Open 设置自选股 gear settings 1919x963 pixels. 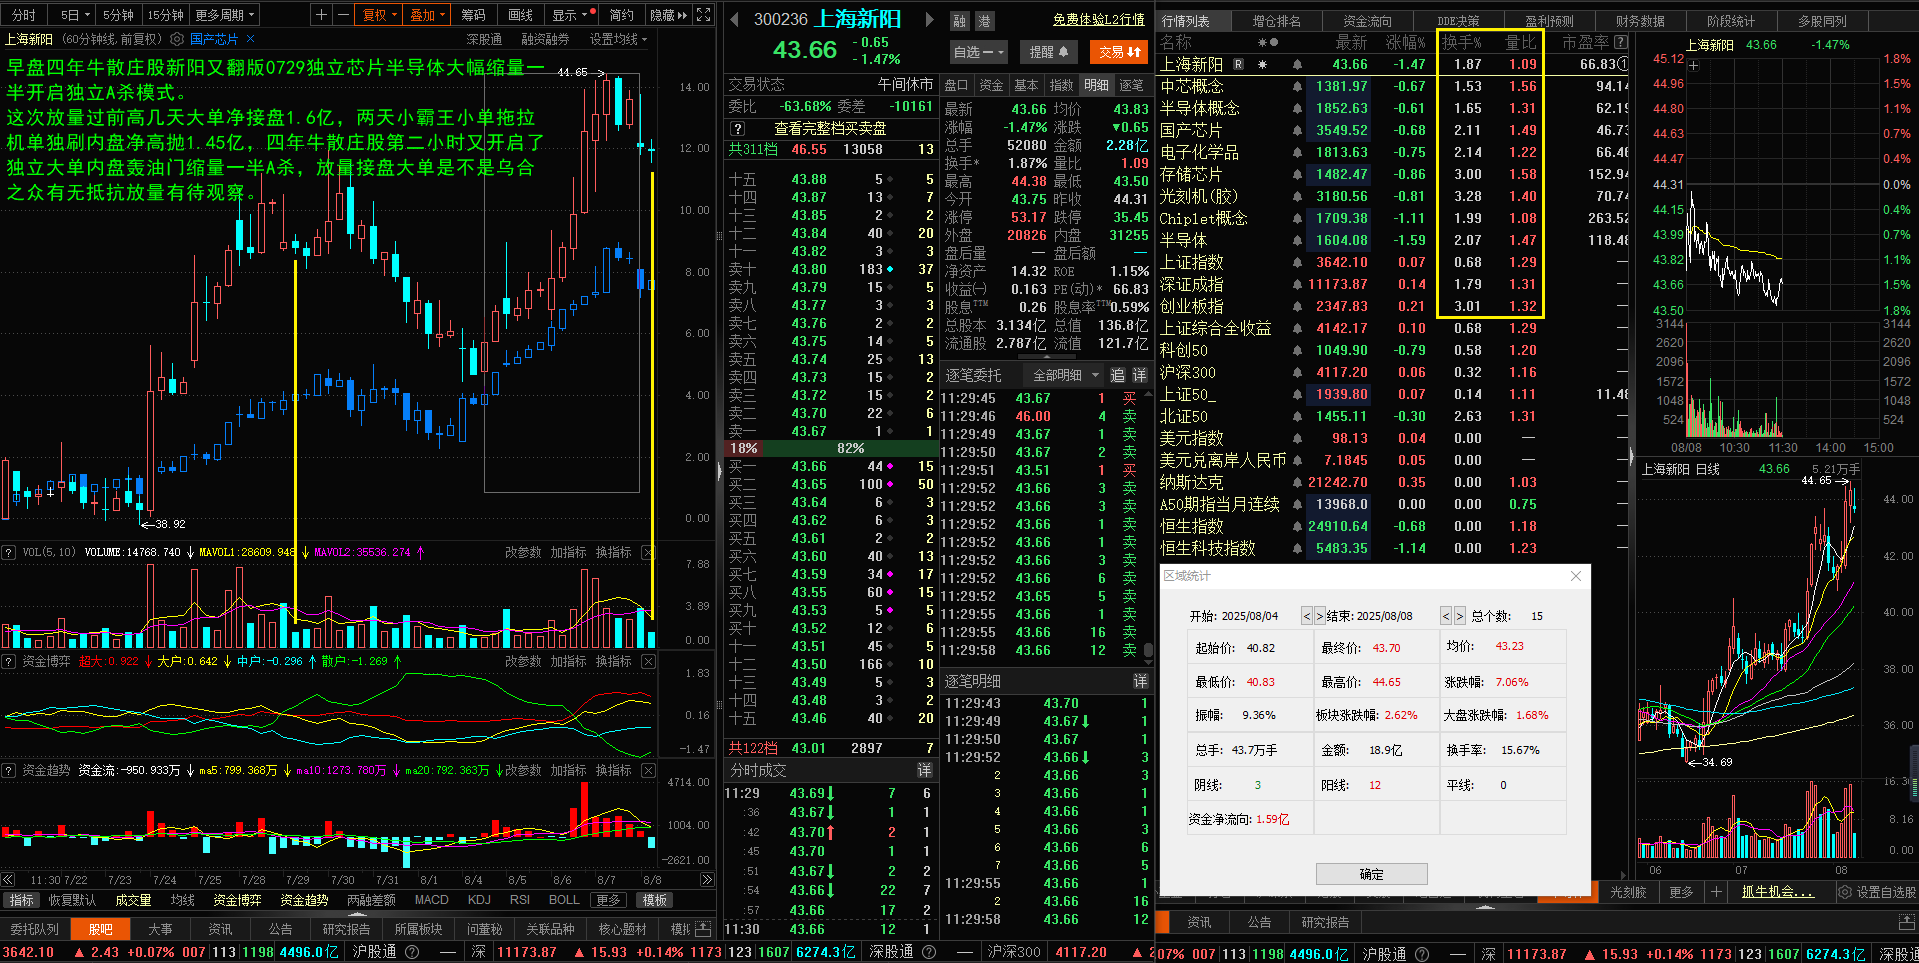tap(1844, 892)
